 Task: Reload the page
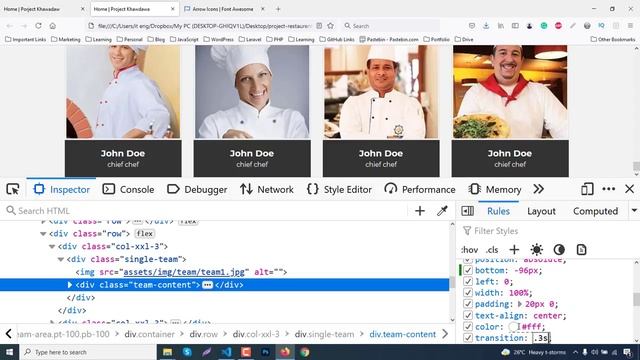click(x=38, y=26)
